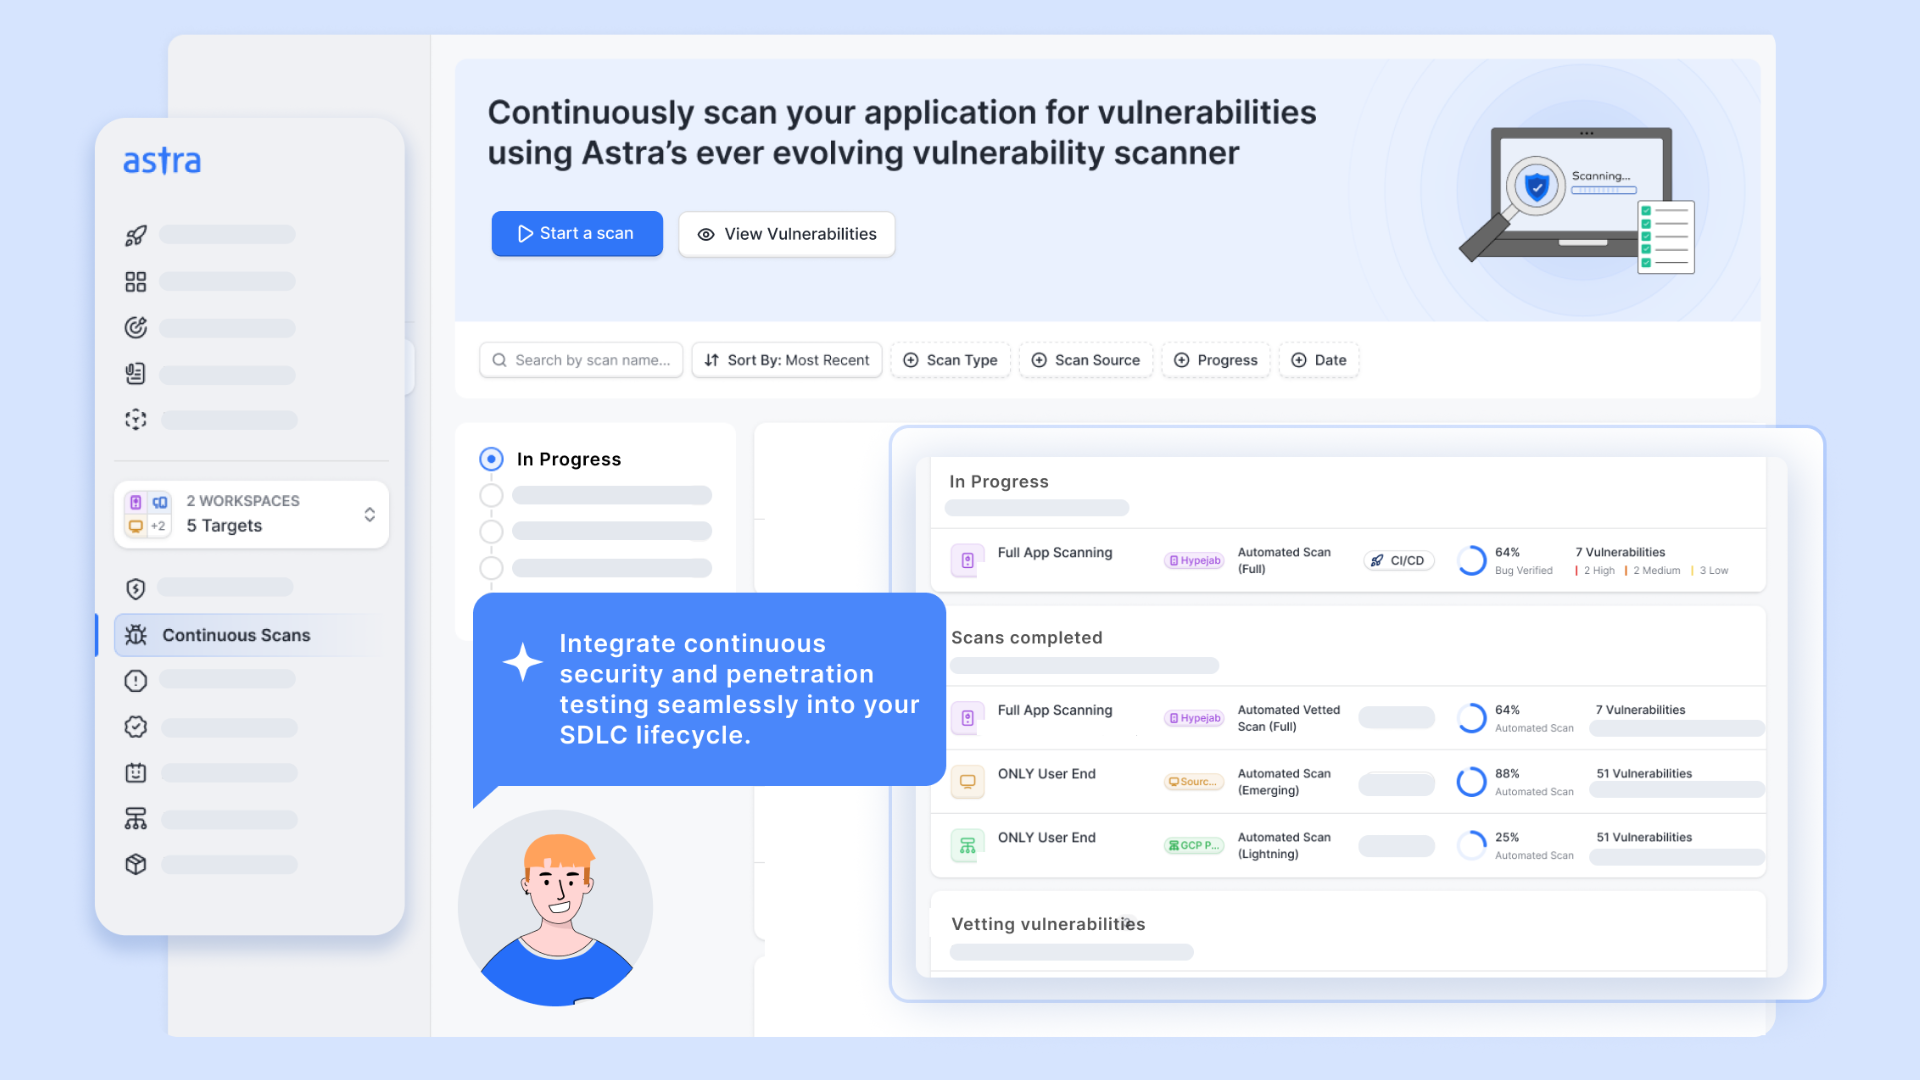Open View Vulnerabilities
This screenshot has width=1920, height=1080.
click(786, 234)
